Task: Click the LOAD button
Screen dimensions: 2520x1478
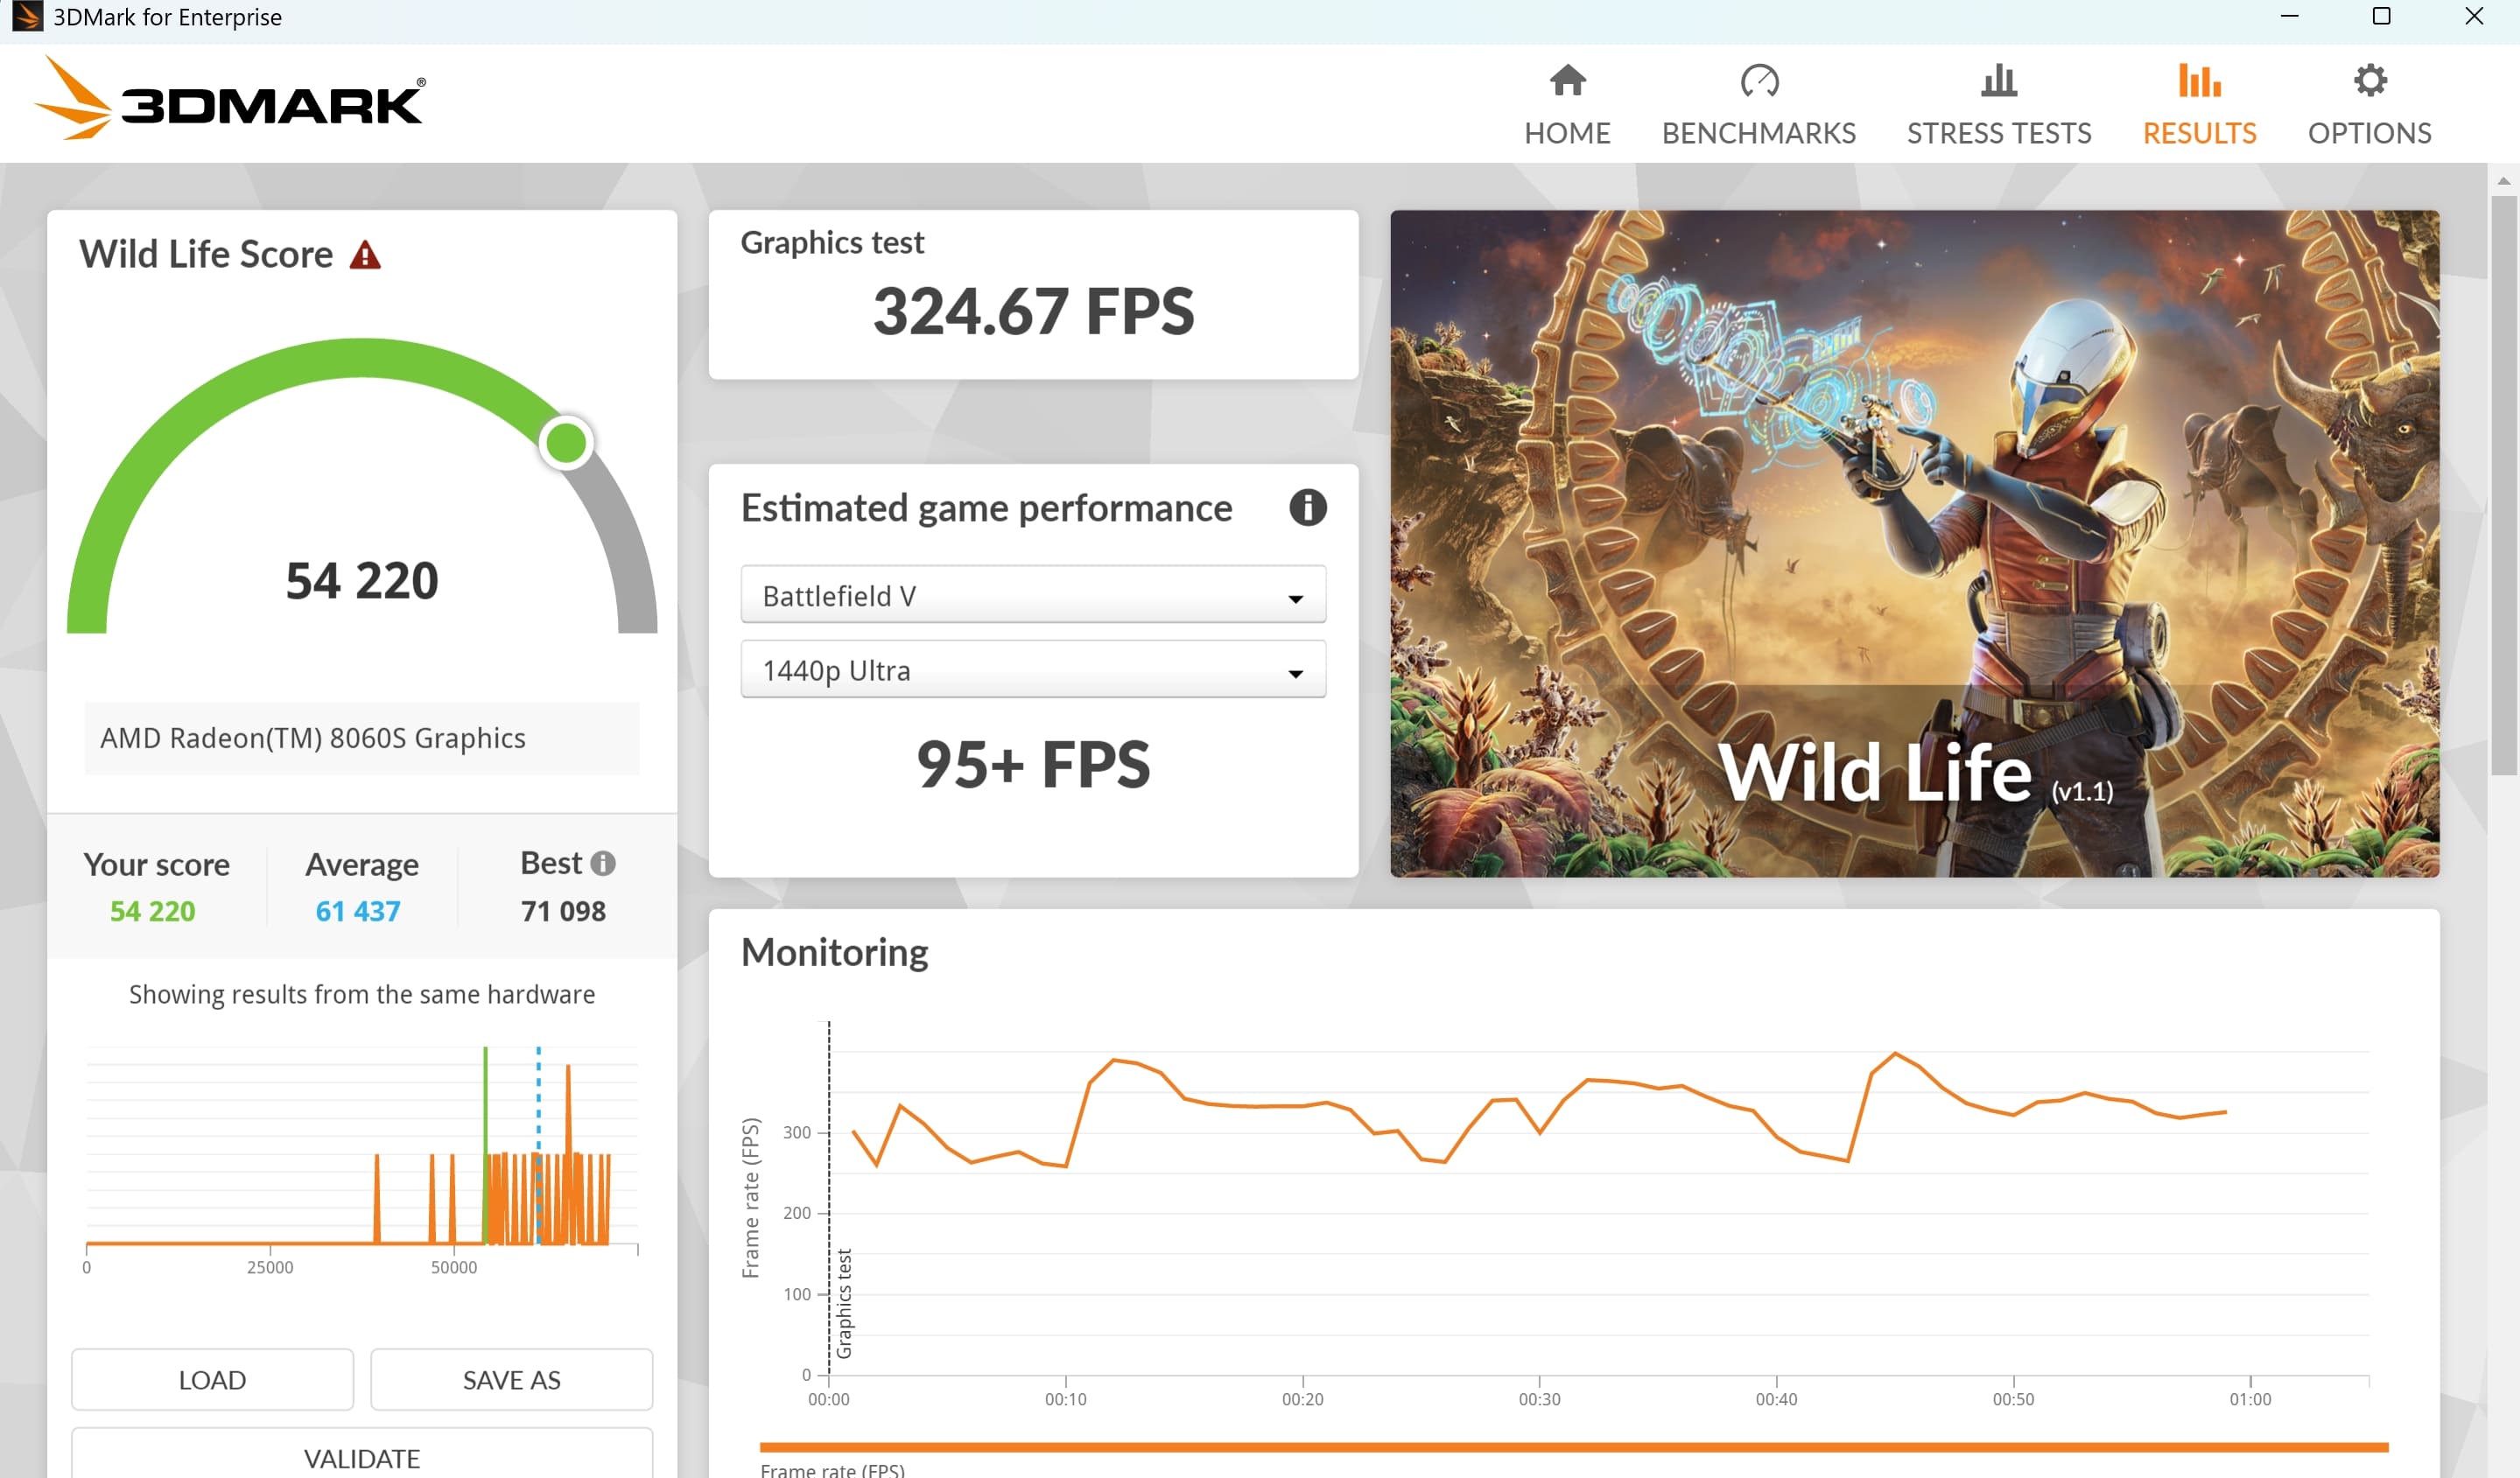Action: 212,1380
